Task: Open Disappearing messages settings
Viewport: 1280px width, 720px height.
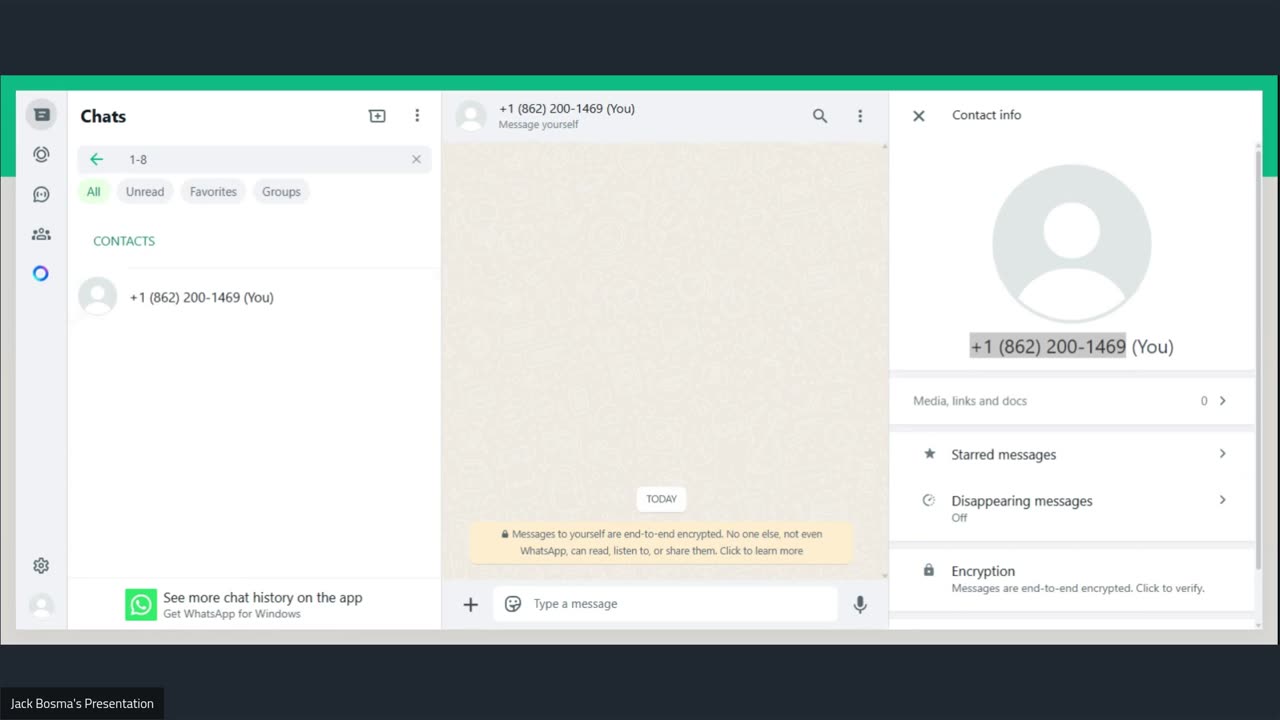Action: [1071, 507]
